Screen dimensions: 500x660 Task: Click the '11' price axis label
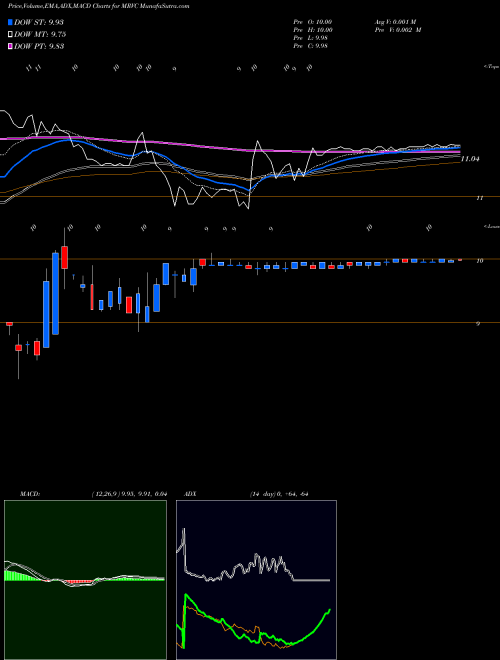click(x=479, y=197)
